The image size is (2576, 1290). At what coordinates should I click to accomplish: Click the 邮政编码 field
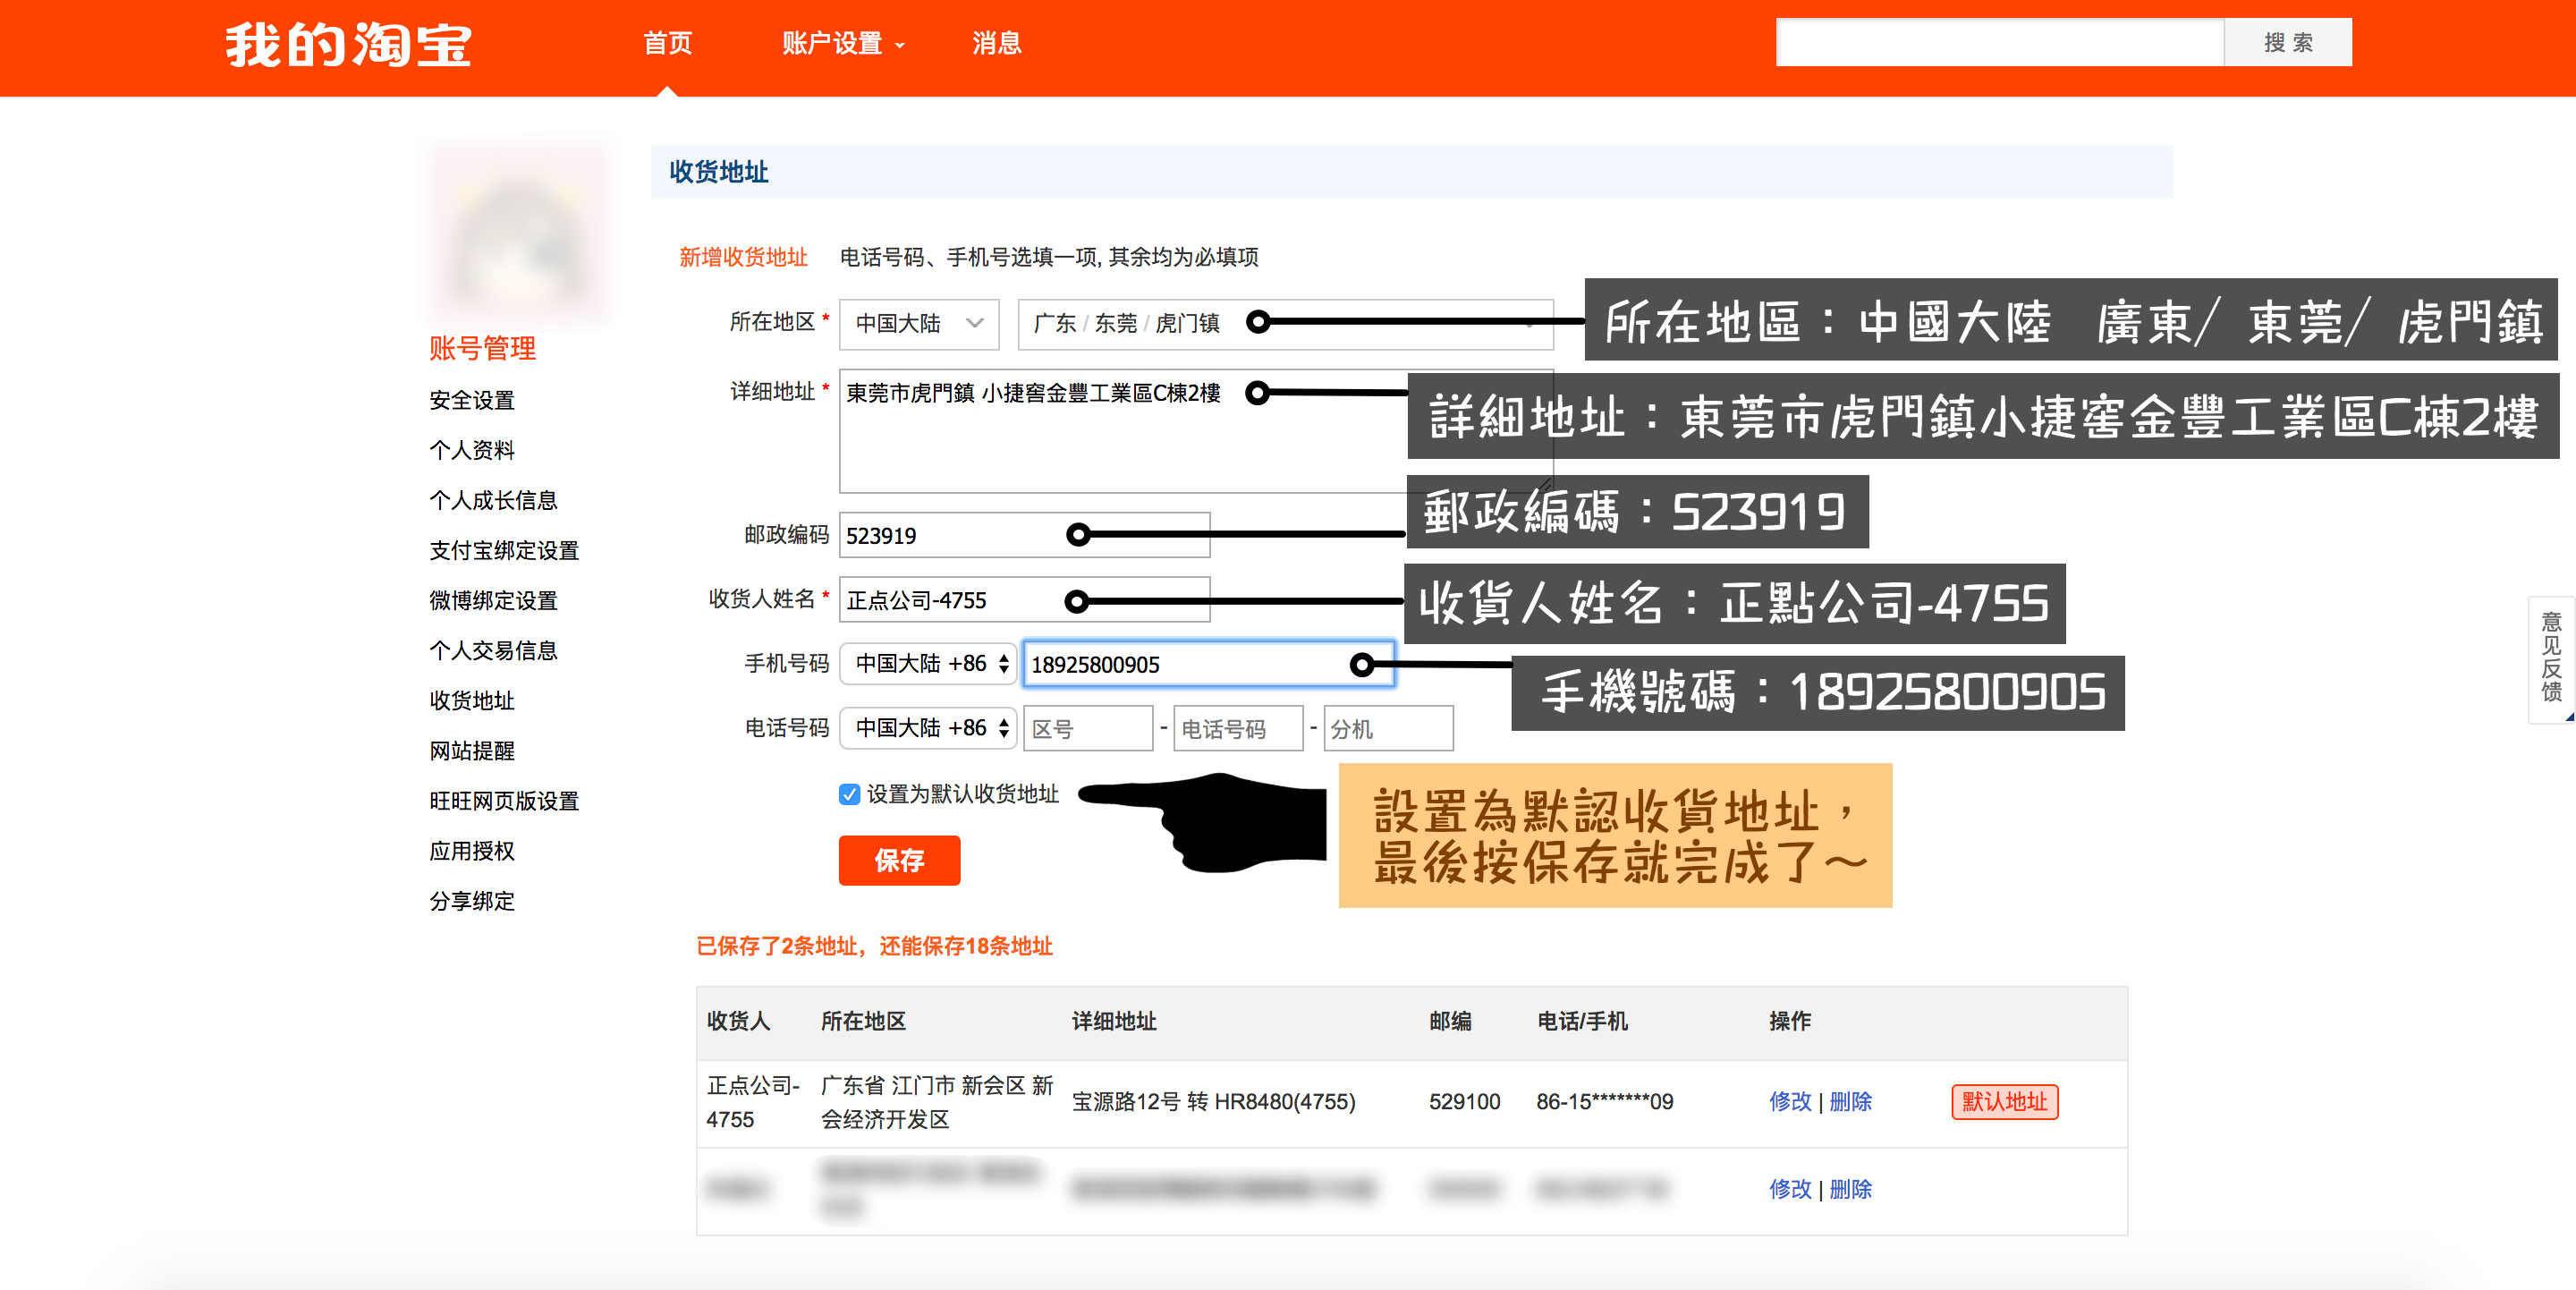tap(1024, 535)
